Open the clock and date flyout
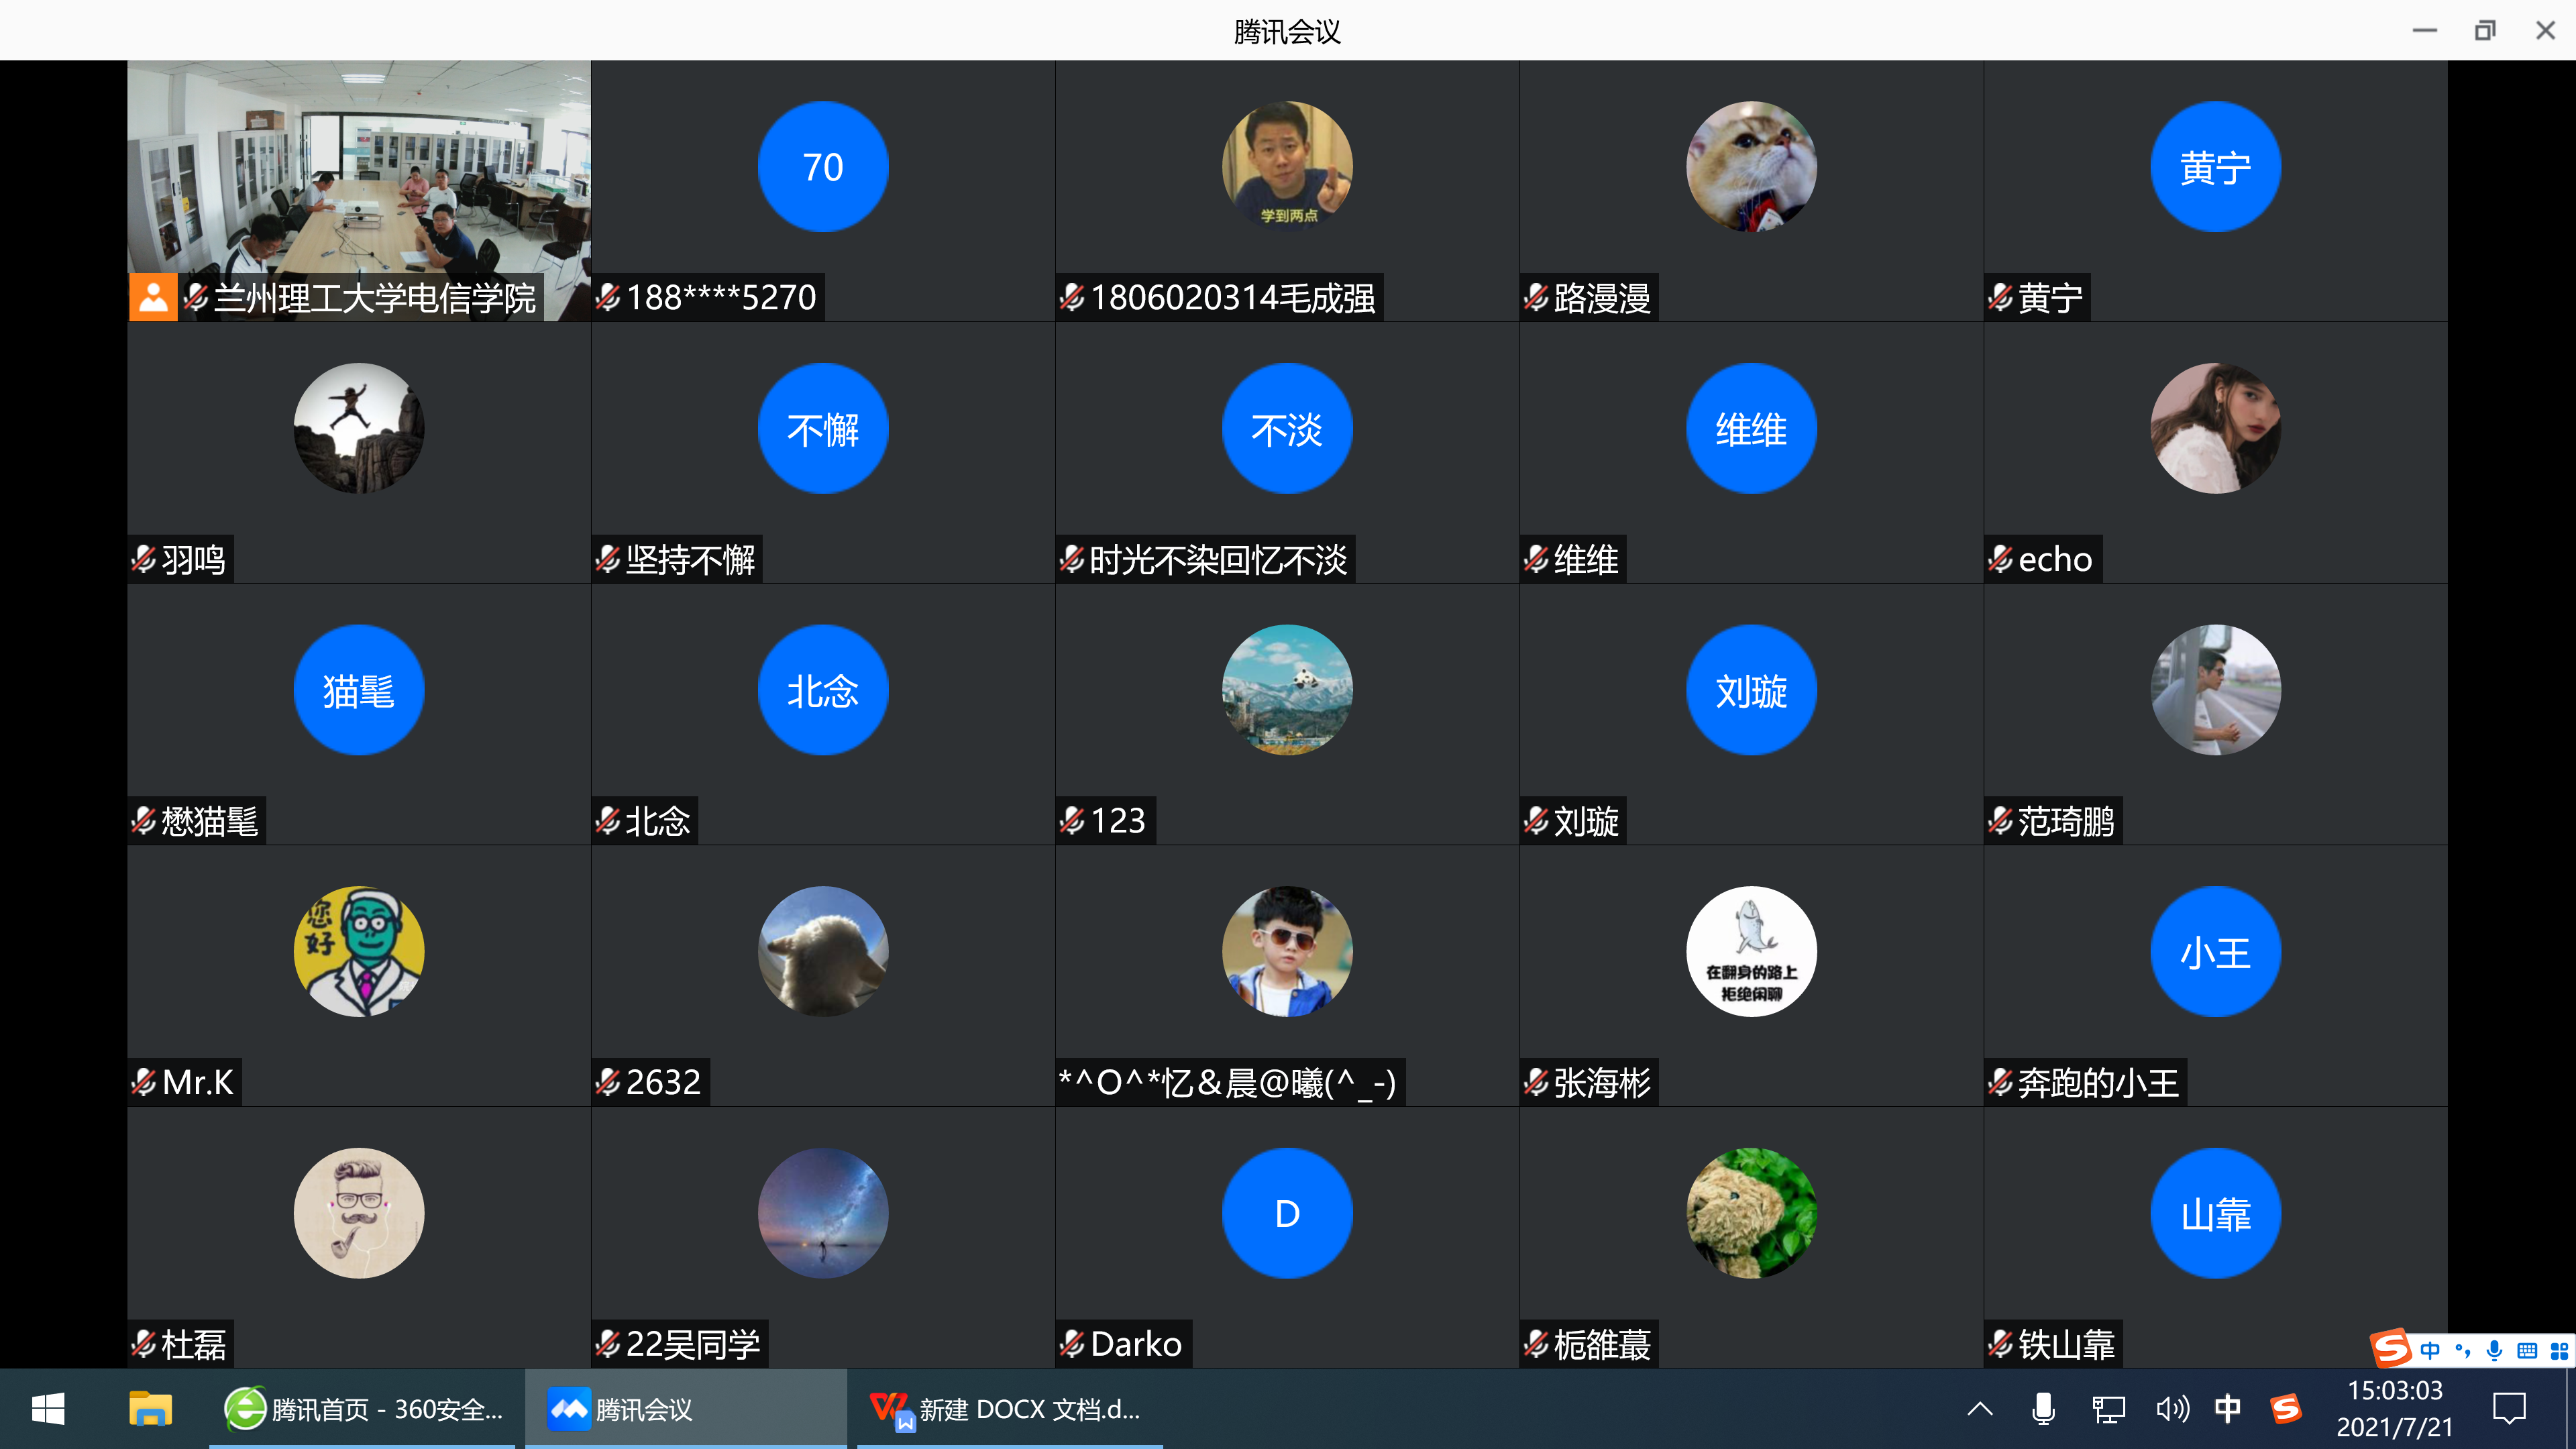Screen dimensions: 2576x1449 point(2395,1409)
